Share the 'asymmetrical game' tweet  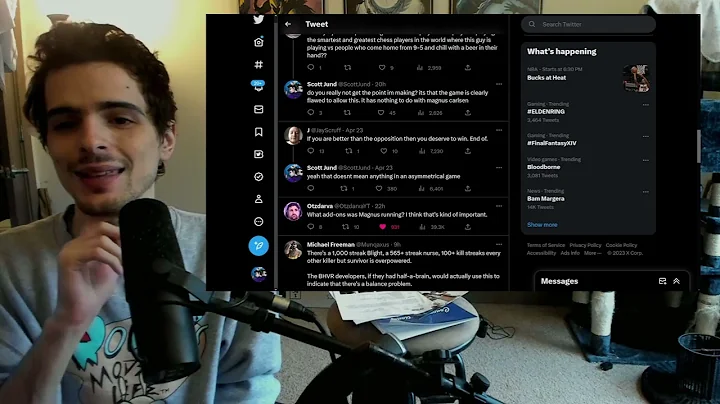[467, 188]
